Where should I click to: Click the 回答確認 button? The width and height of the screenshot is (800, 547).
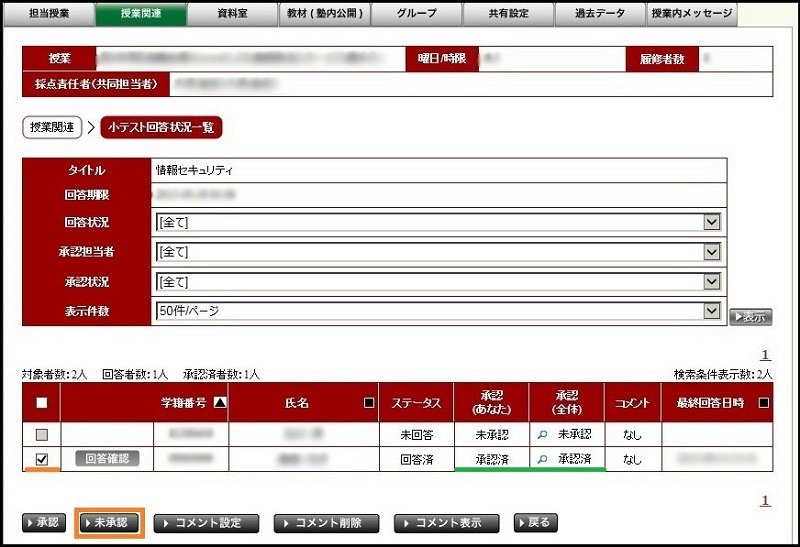pyautogui.click(x=107, y=458)
